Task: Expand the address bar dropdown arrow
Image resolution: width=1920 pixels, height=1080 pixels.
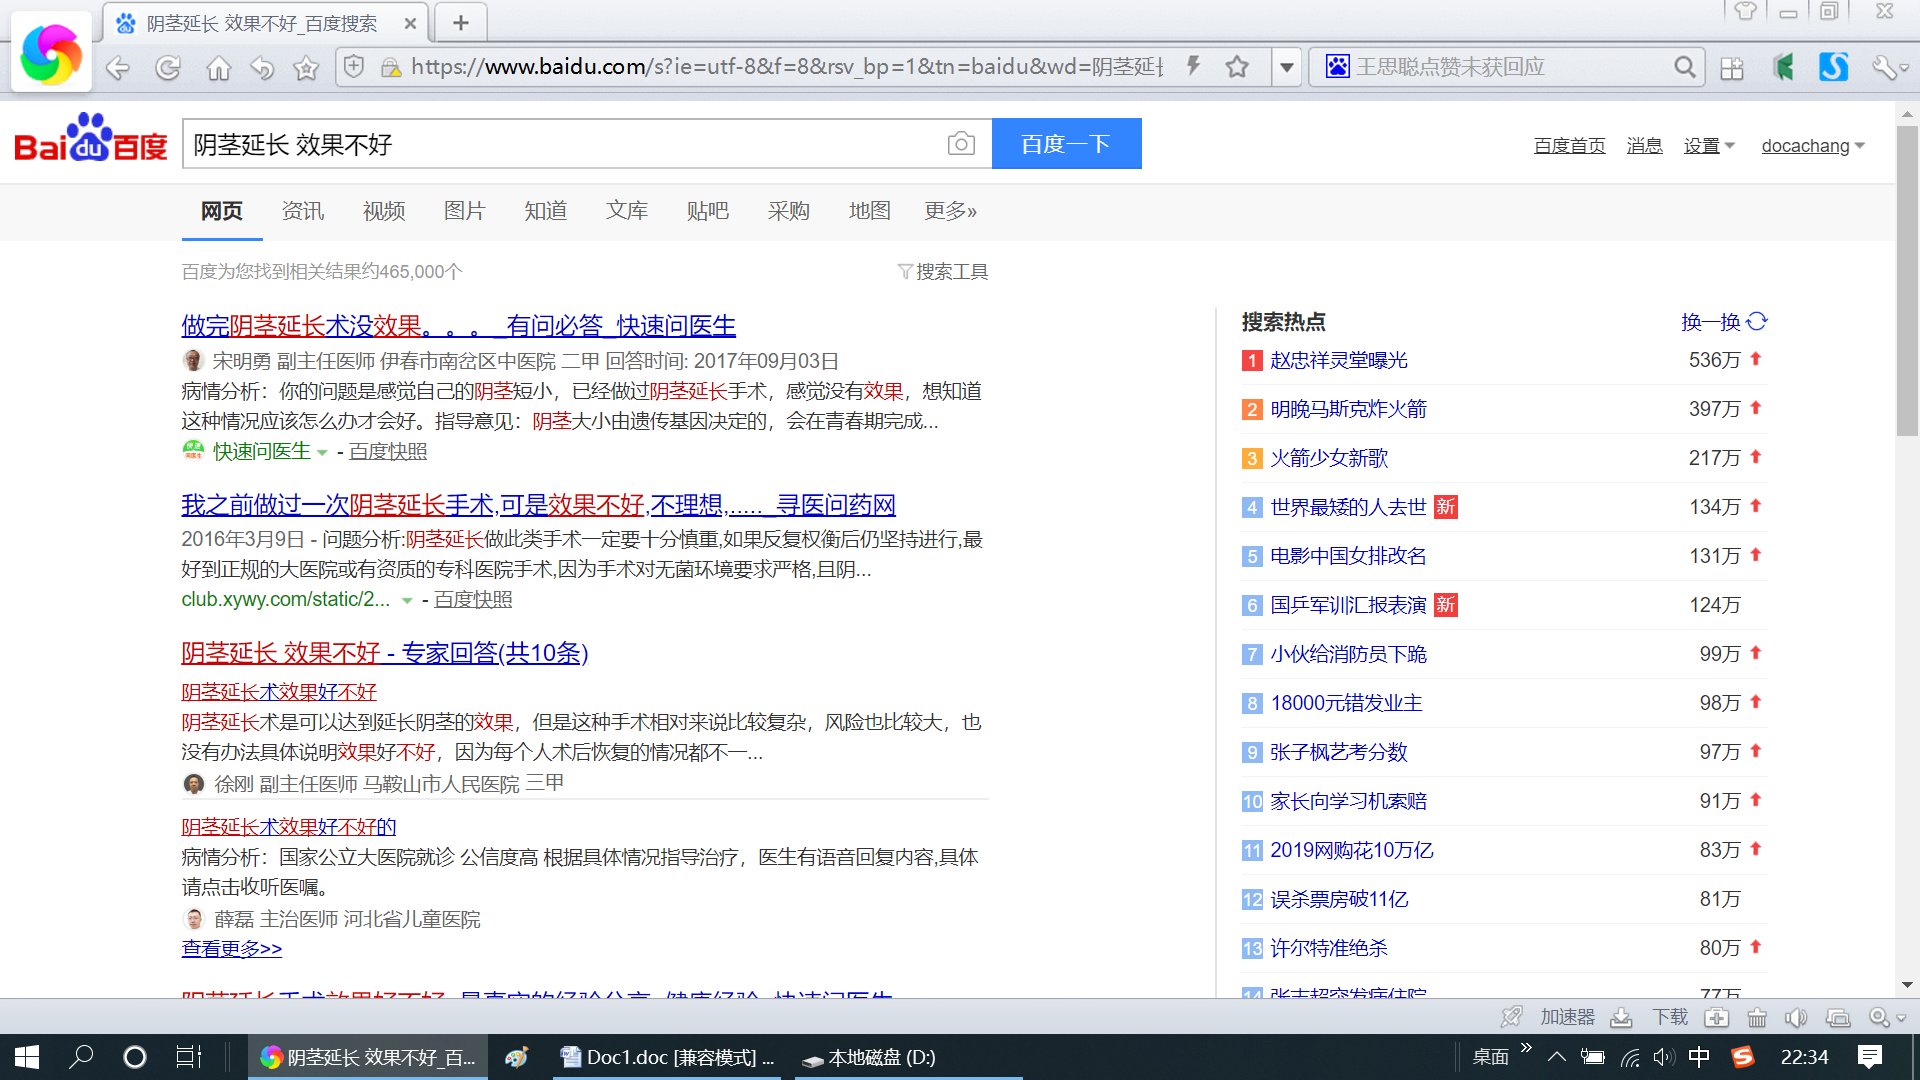Action: pos(1287,67)
